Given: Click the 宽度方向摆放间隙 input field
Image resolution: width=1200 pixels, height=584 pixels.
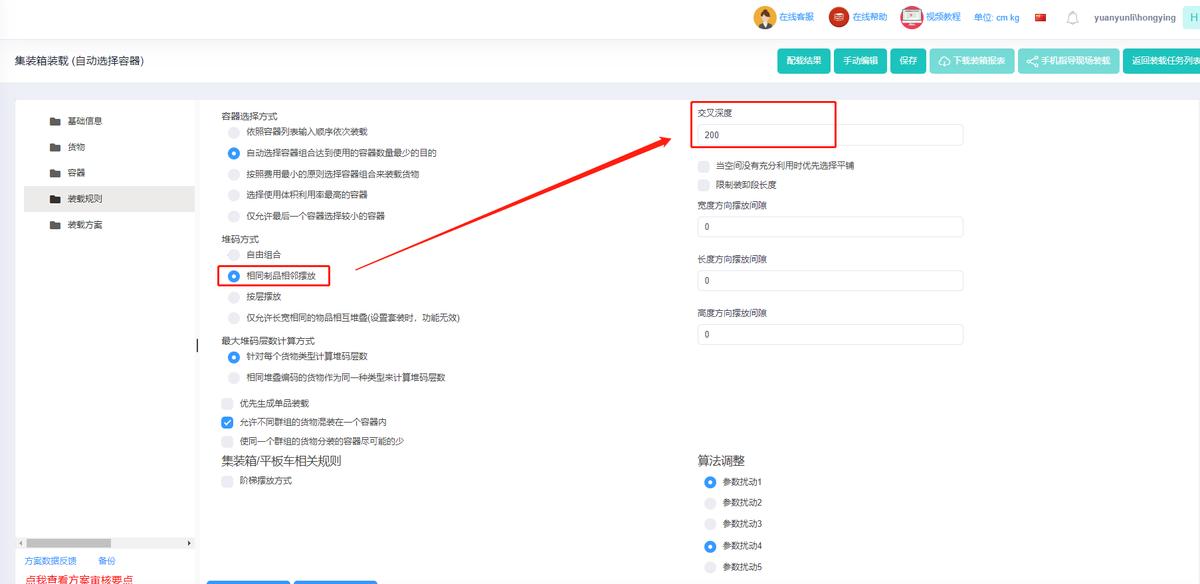Looking at the screenshot, I should tap(830, 227).
